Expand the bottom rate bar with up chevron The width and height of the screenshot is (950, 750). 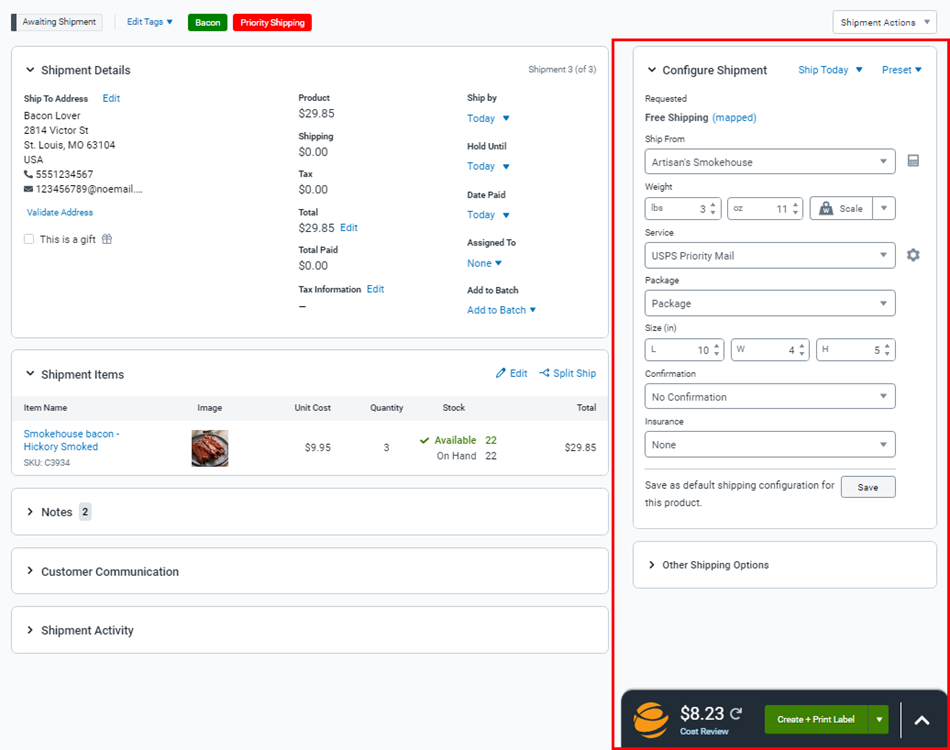point(922,720)
